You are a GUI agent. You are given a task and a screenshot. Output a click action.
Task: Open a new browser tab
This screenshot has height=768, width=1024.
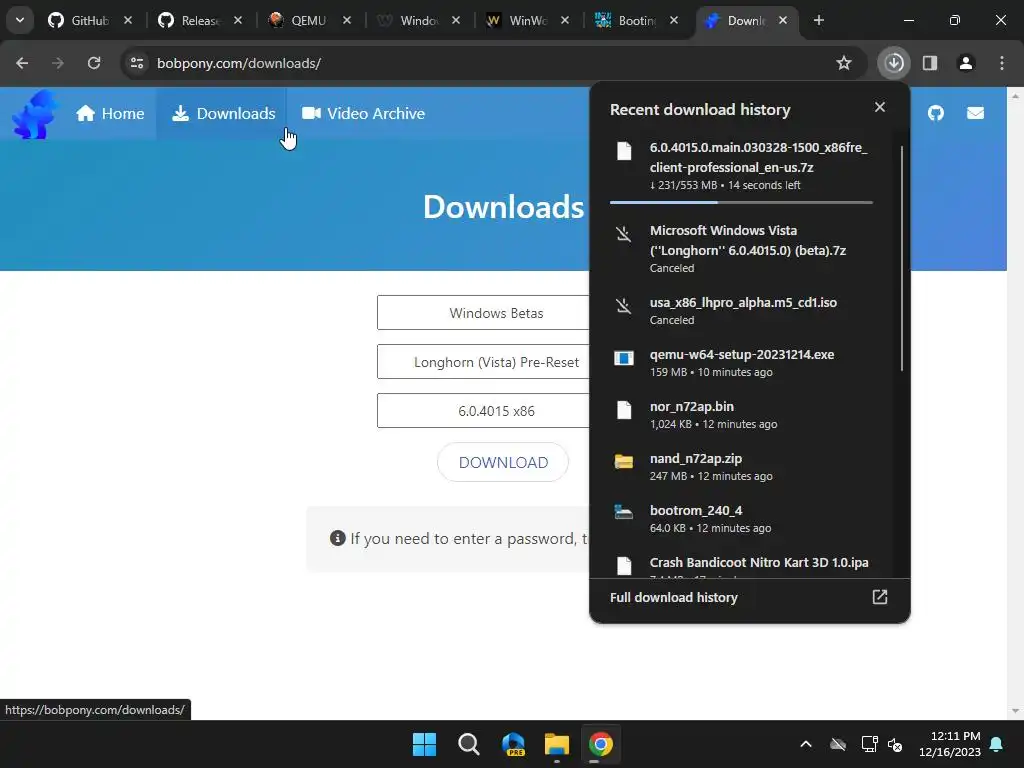click(818, 21)
